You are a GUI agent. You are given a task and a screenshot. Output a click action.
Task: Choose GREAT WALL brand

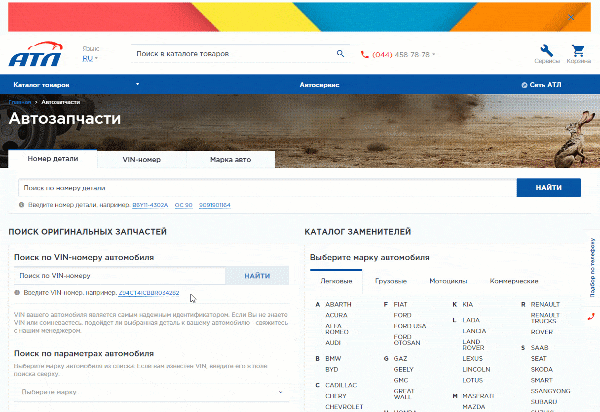click(x=403, y=394)
